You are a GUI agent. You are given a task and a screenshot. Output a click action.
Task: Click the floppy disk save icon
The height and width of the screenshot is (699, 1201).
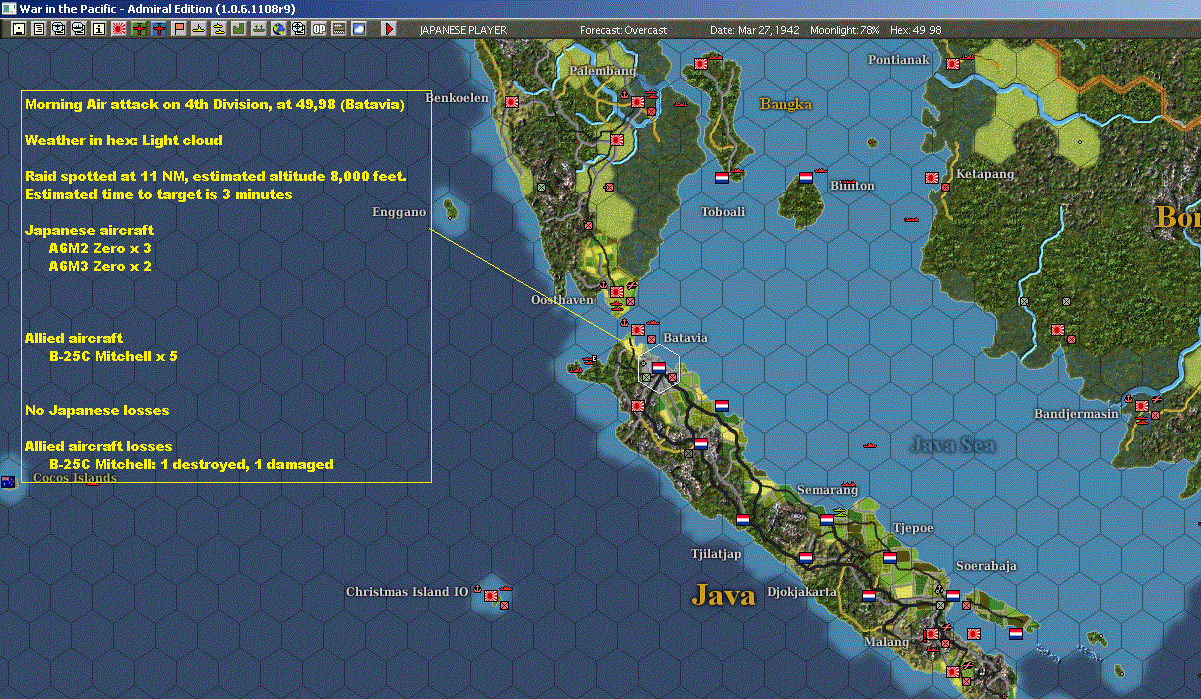coord(19,29)
